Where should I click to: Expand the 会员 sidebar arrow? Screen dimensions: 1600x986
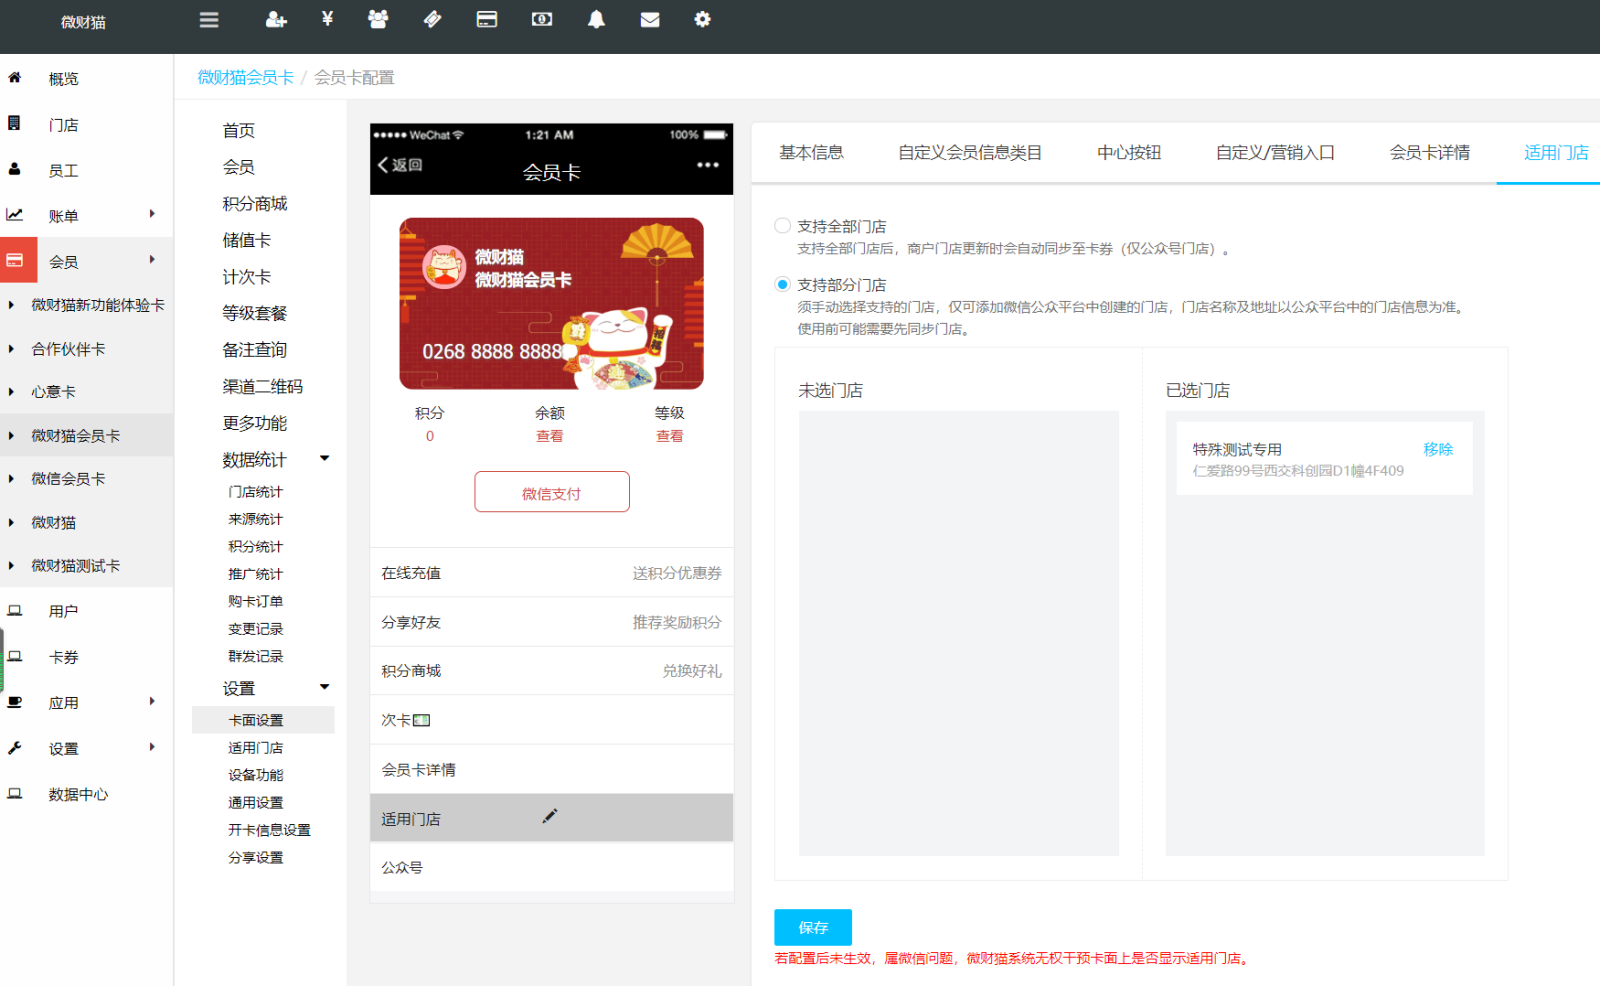[152, 259]
